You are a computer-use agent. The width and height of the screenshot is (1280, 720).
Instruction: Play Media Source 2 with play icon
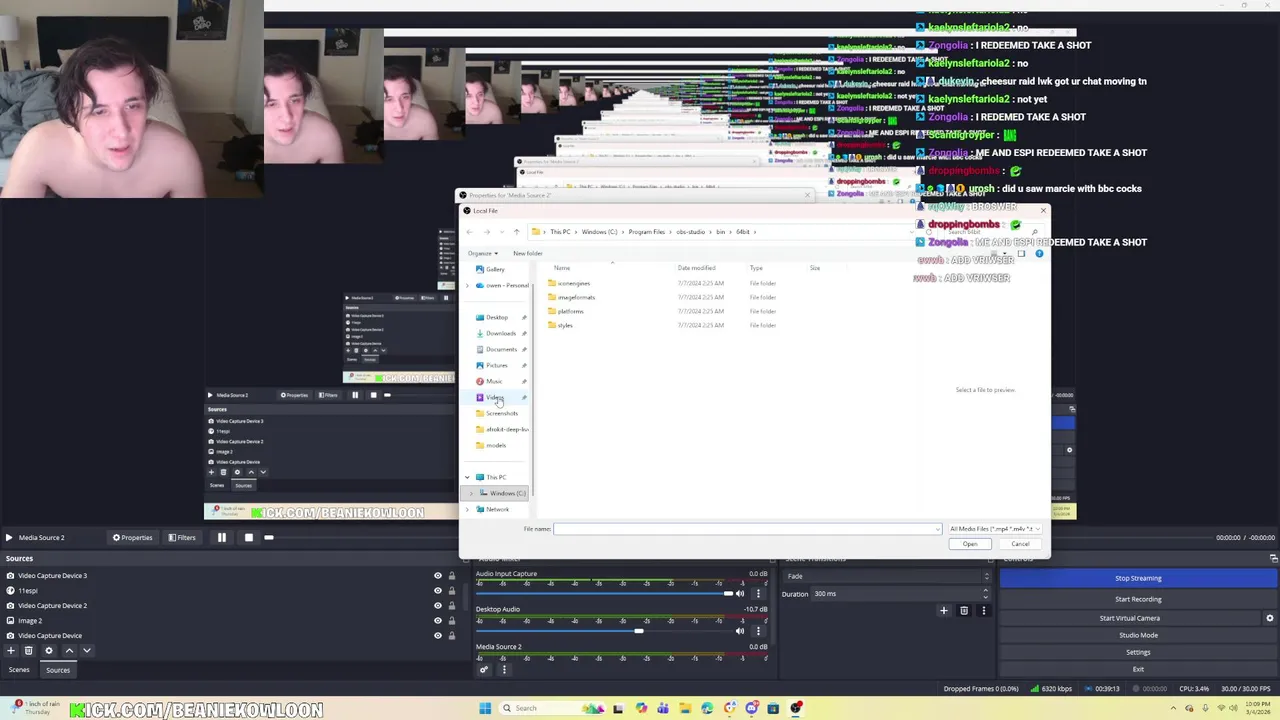point(9,537)
